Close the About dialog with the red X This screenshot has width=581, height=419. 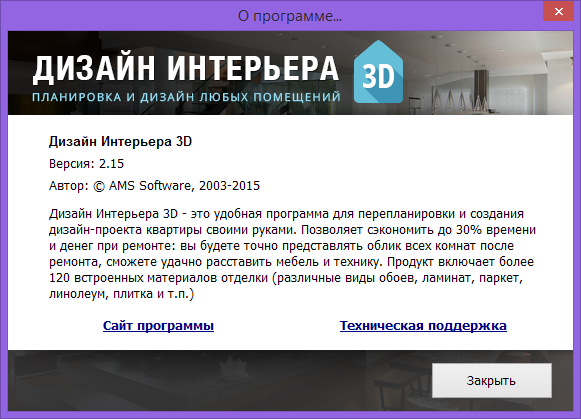pyautogui.click(x=558, y=11)
